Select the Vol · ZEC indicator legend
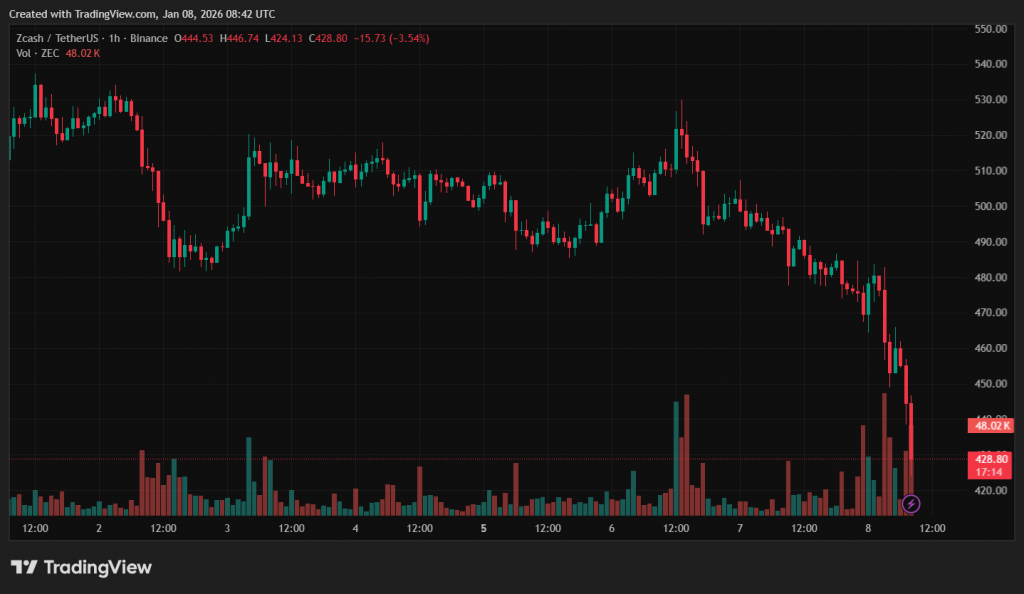 [x=37, y=52]
